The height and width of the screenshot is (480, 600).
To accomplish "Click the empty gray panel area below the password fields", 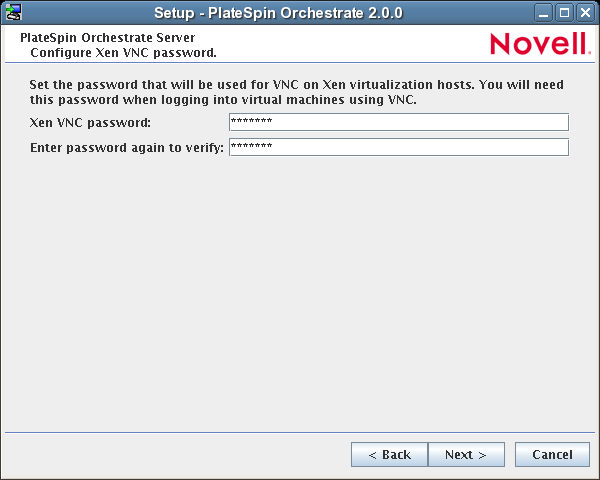I will tap(300, 290).
